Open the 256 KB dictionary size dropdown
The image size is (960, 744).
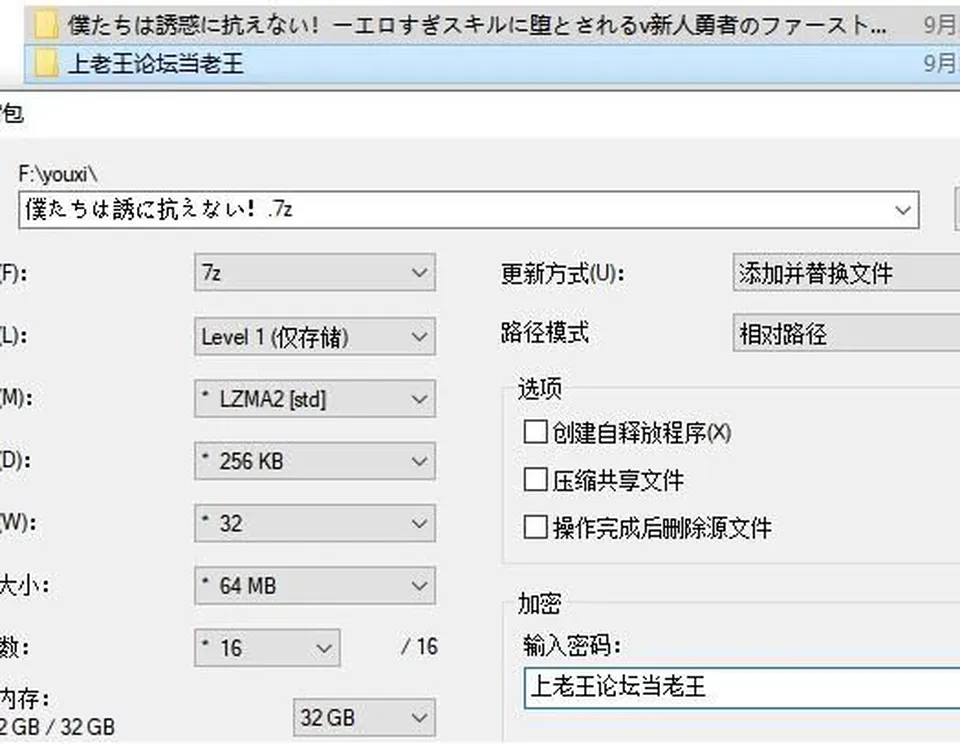[315, 461]
